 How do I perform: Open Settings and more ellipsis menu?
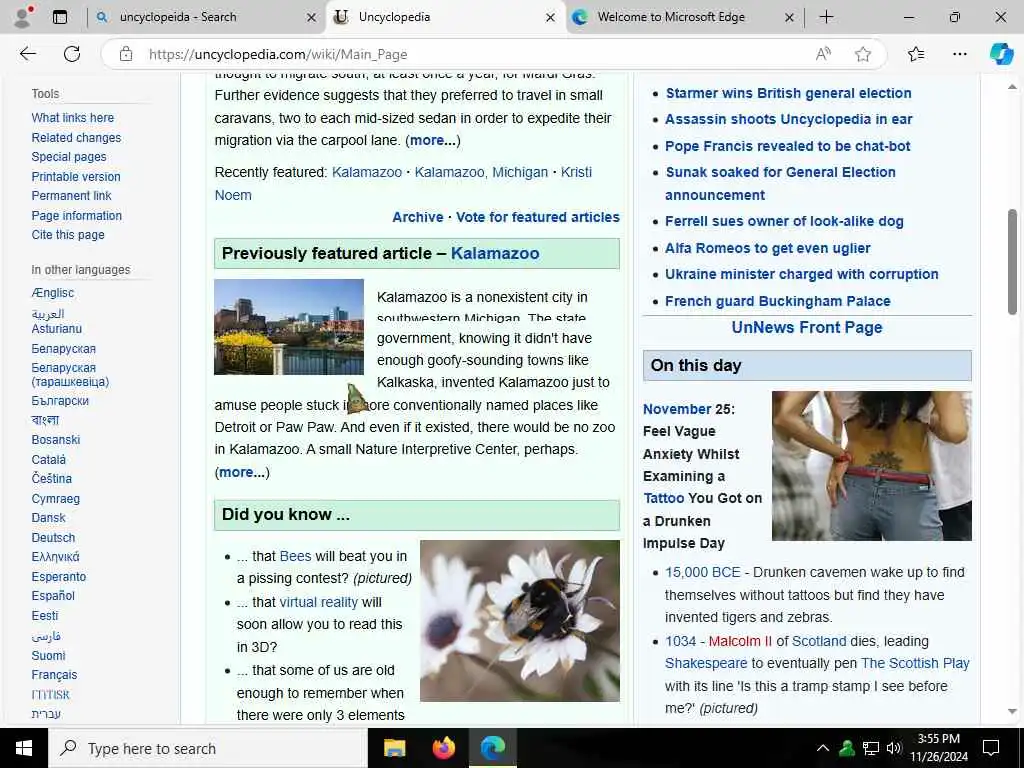(959, 54)
